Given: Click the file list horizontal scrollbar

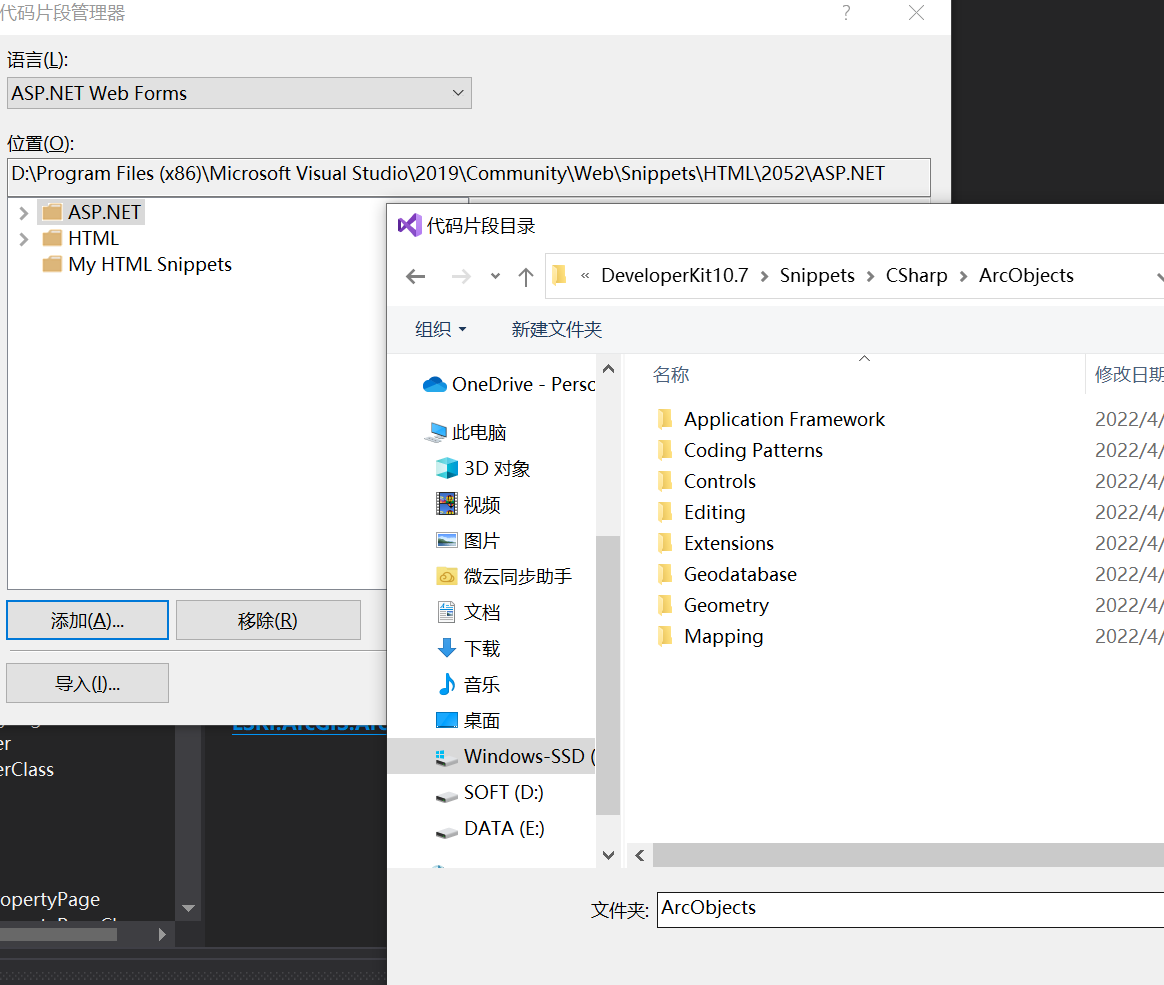Looking at the screenshot, I should coord(909,855).
